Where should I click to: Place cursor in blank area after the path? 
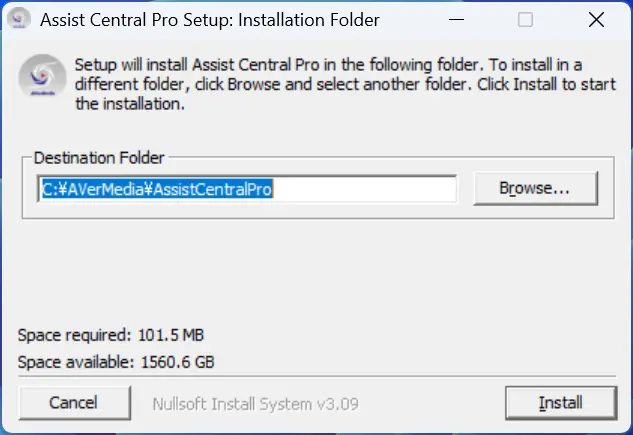(x=363, y=189)
